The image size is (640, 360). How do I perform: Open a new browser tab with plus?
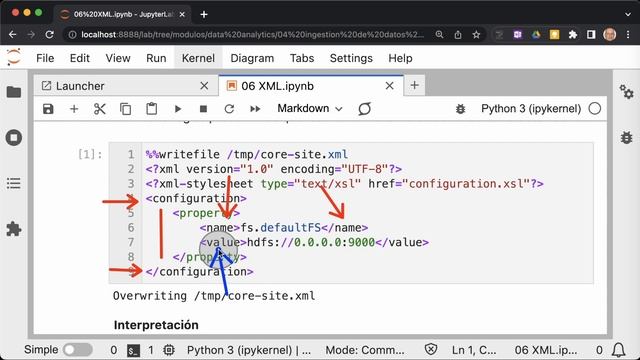(204, 15)
